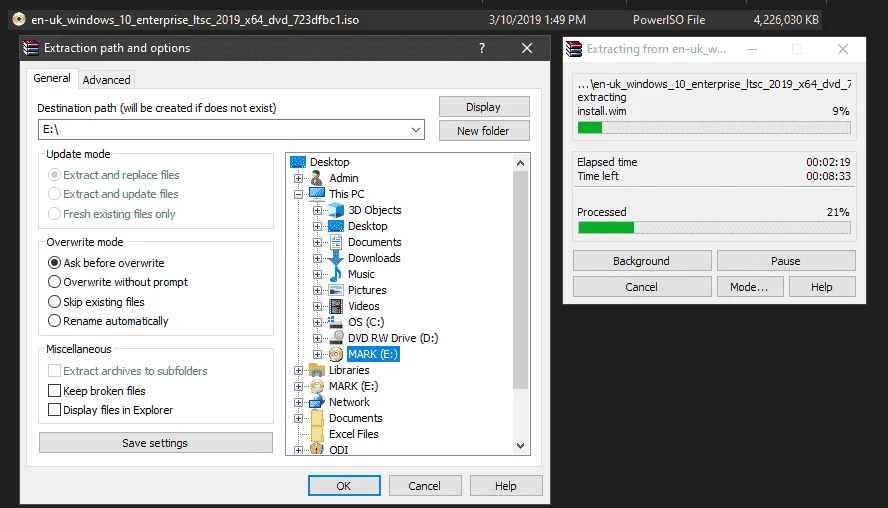Click the highlighted MARK (E:) drive icon
Viewport: 888px width, 508px height.
[336, 354]
